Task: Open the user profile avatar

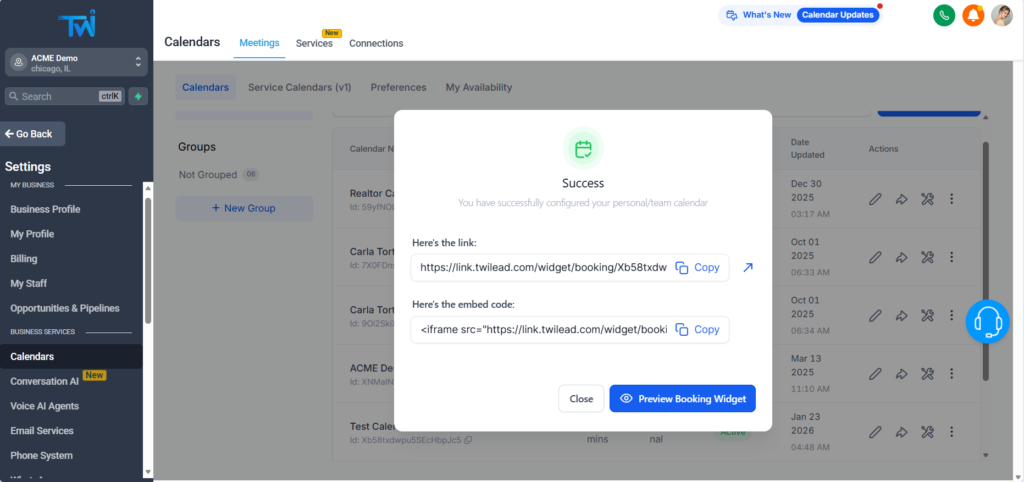Action: [x=1002, y=15]
